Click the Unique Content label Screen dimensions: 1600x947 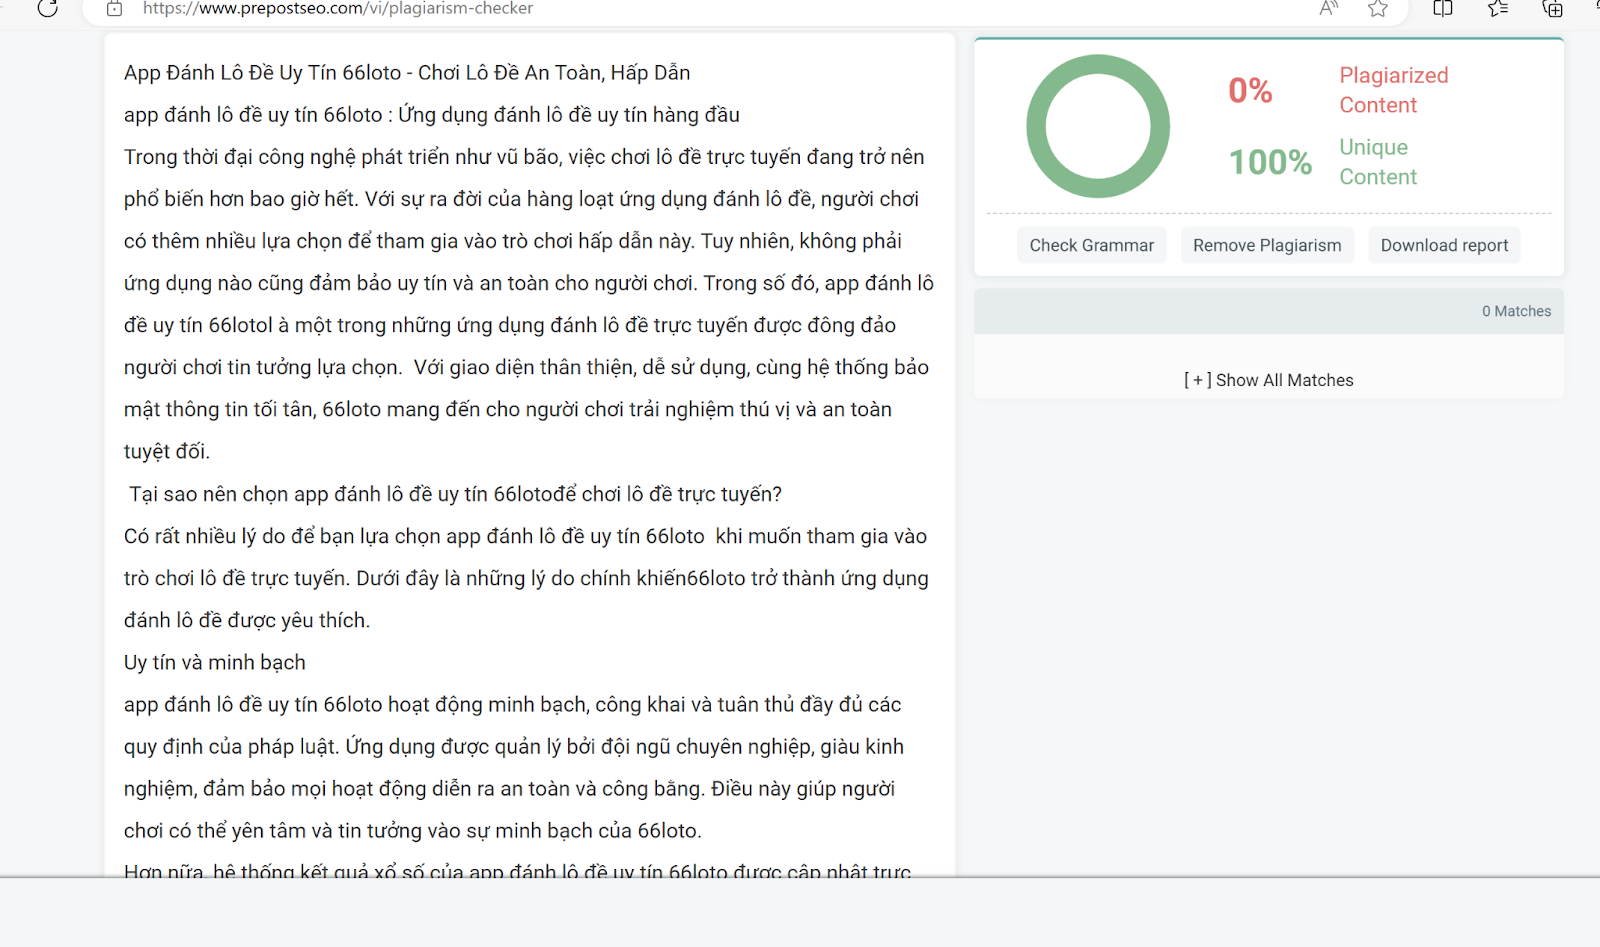1378,162
